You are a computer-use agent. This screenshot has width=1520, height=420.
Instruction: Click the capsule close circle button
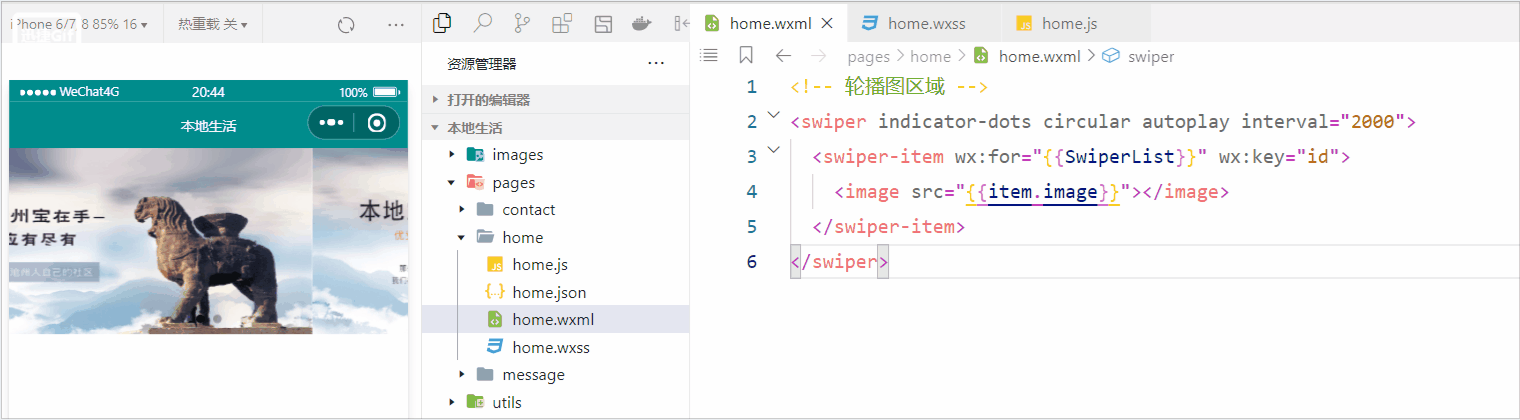tap(377, 123)
